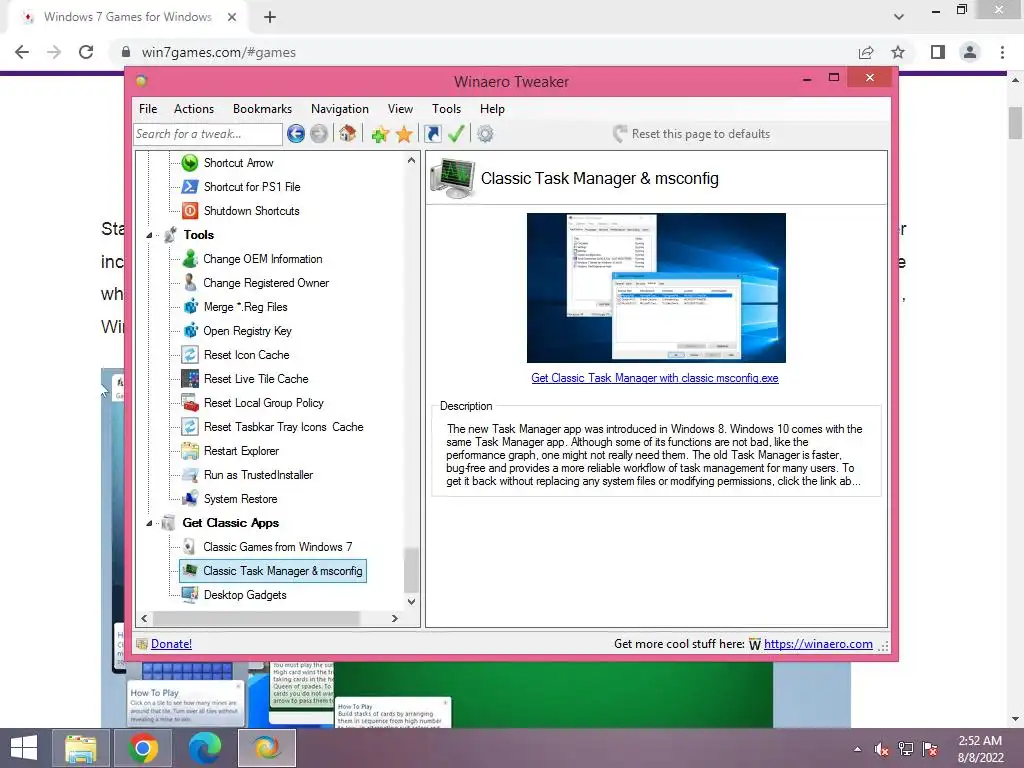Click the Run as TrustedInstaller icon

[x=189, y=475]
